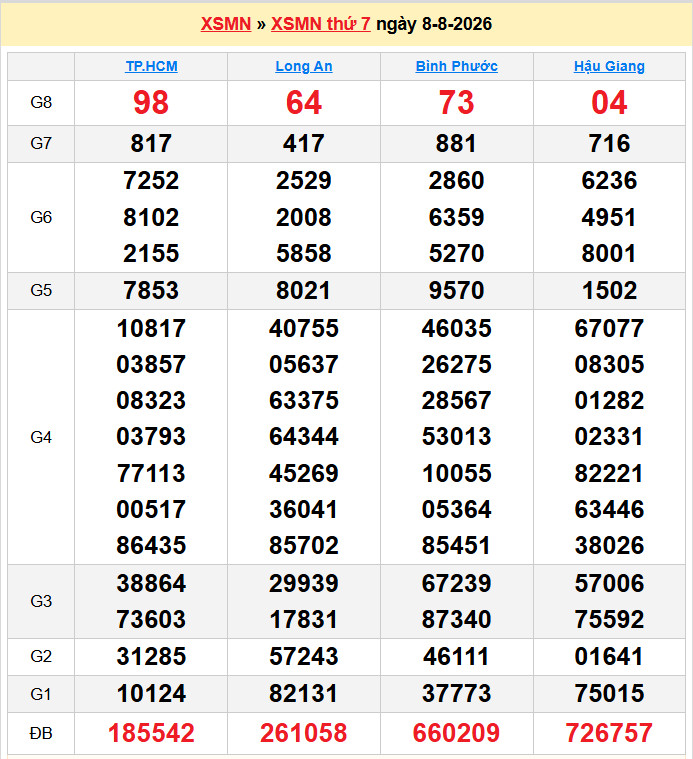Click G1 result 10124
Image resolution: width=693 pixels, height=759 pixels.
[x=151, y=694]
